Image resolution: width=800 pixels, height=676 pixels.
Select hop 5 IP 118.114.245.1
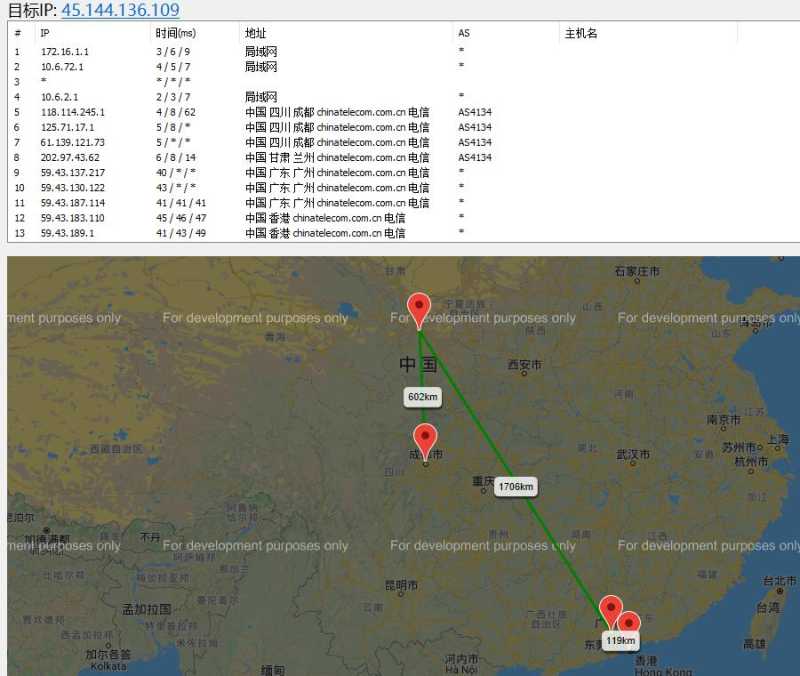(72, 112)
